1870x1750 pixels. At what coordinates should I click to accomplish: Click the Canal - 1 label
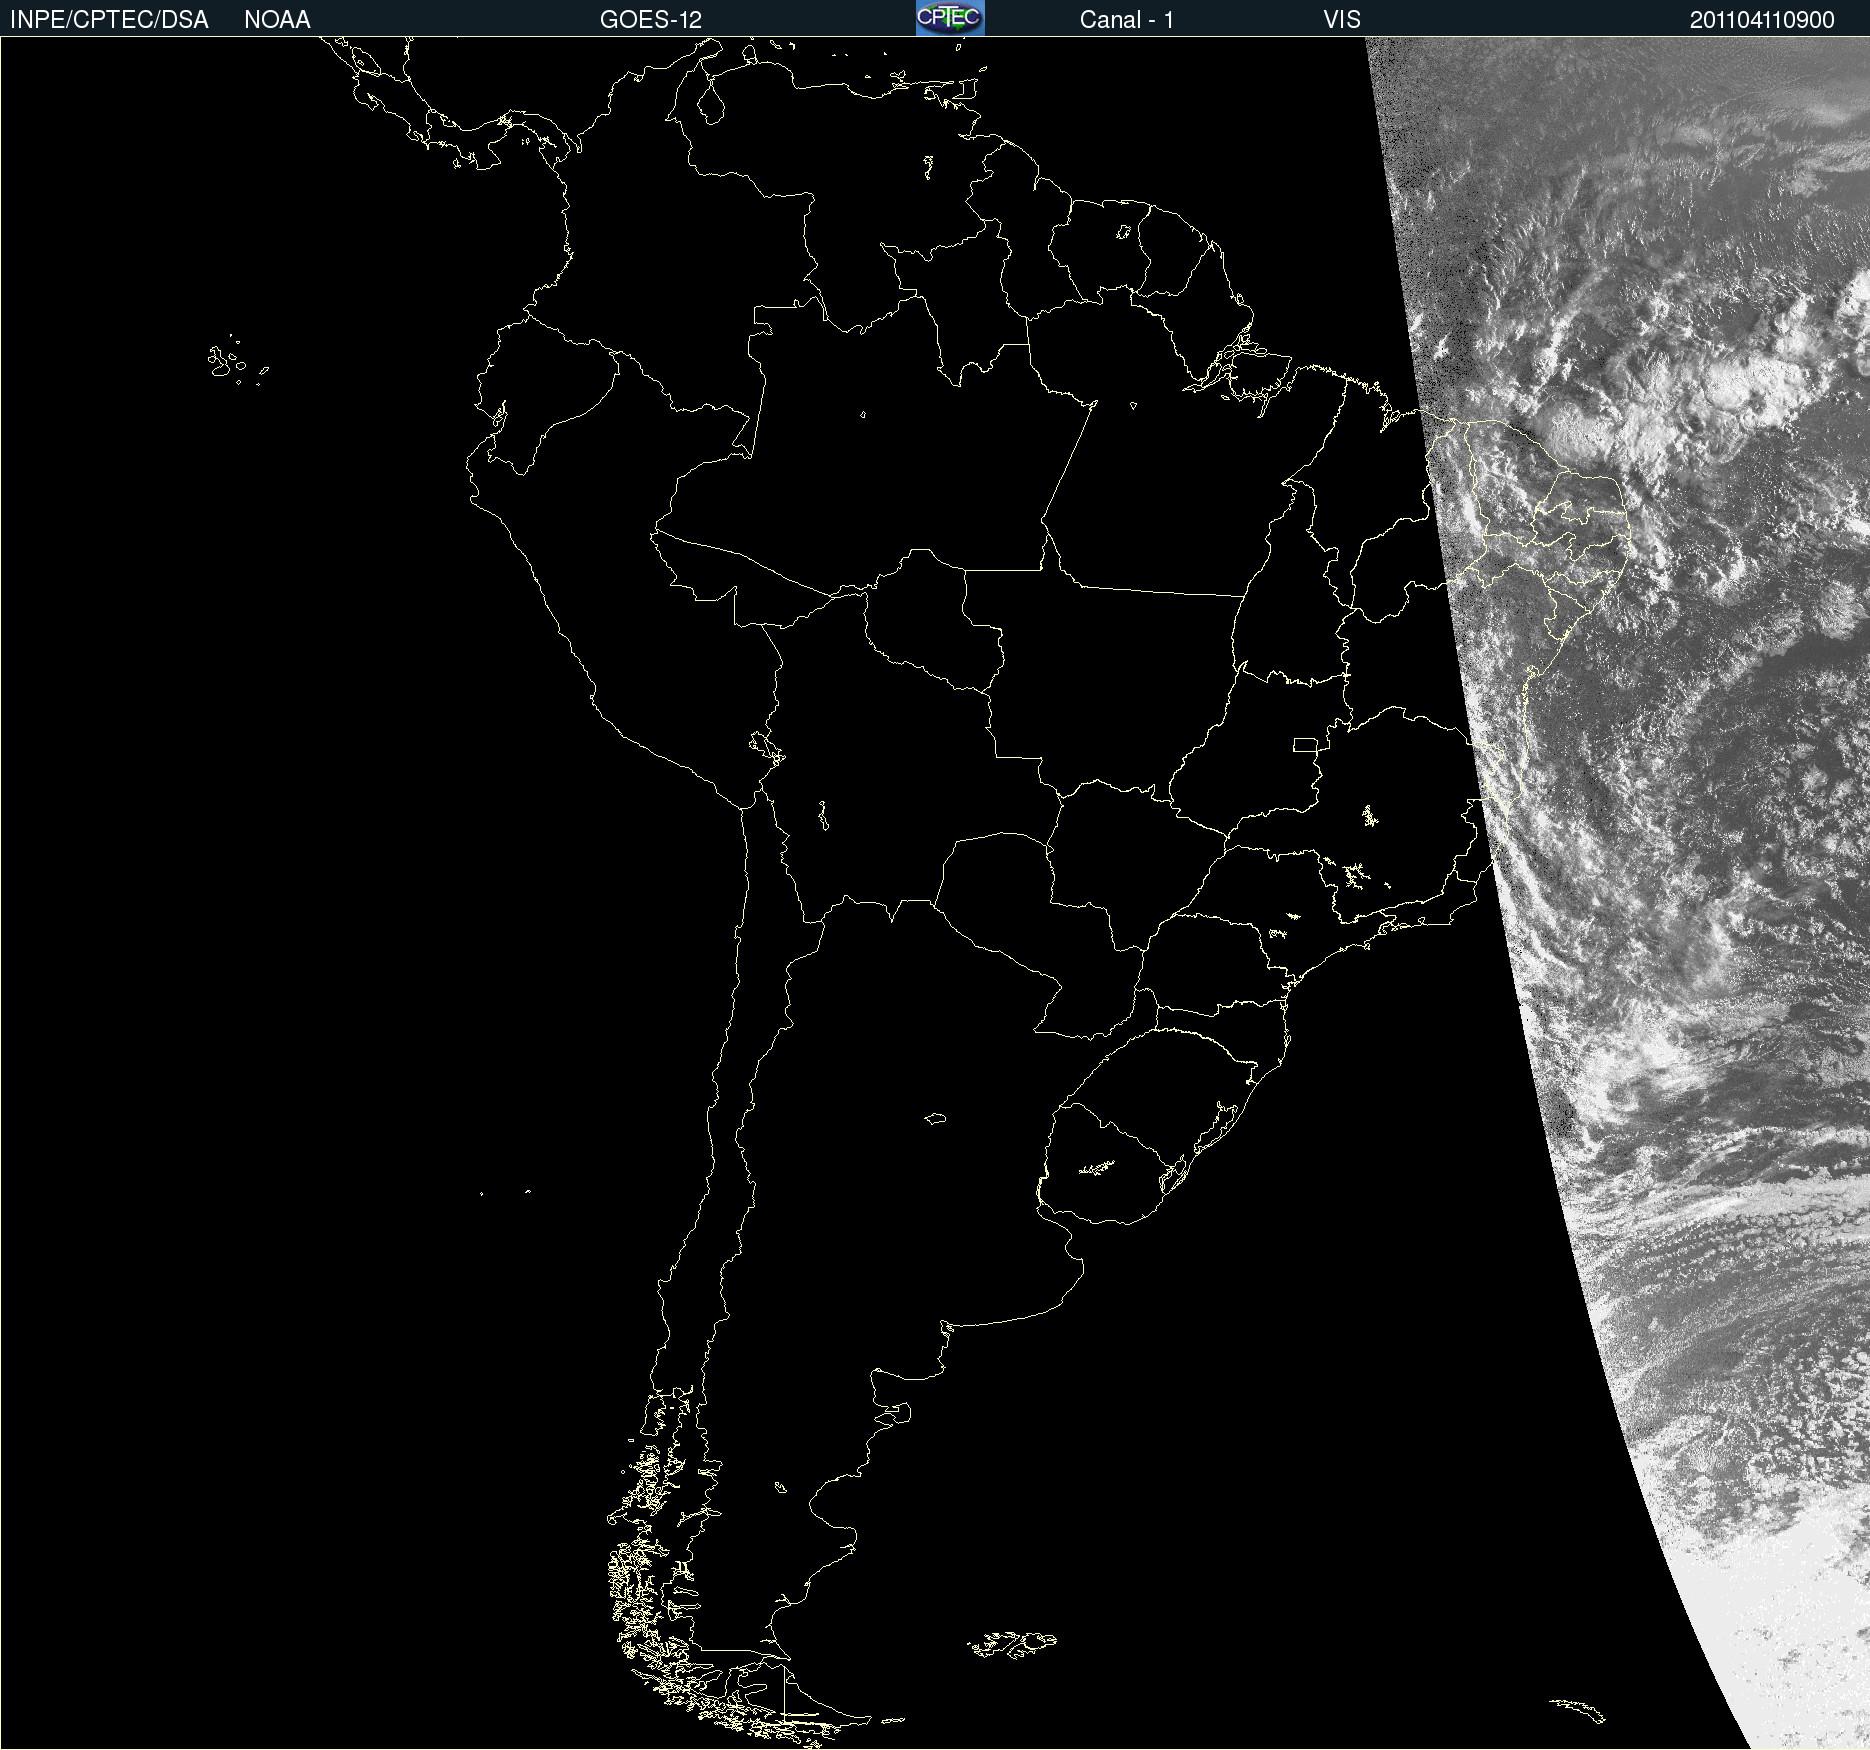tap(1127, 20)
